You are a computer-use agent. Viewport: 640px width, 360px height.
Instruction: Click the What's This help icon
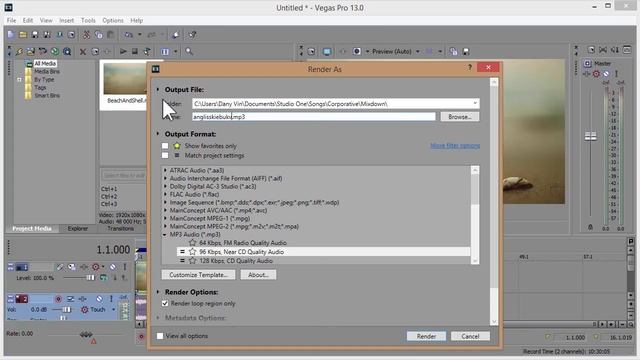192,35
